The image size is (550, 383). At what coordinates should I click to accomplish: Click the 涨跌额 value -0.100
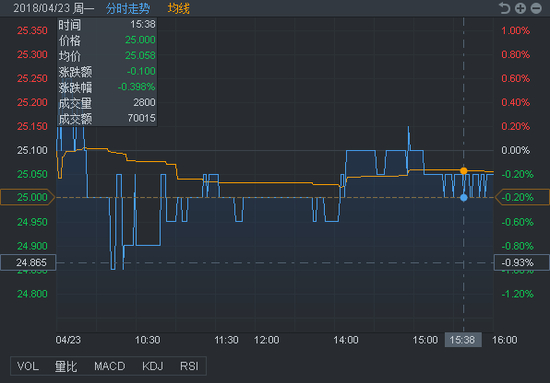click(141, 71)
